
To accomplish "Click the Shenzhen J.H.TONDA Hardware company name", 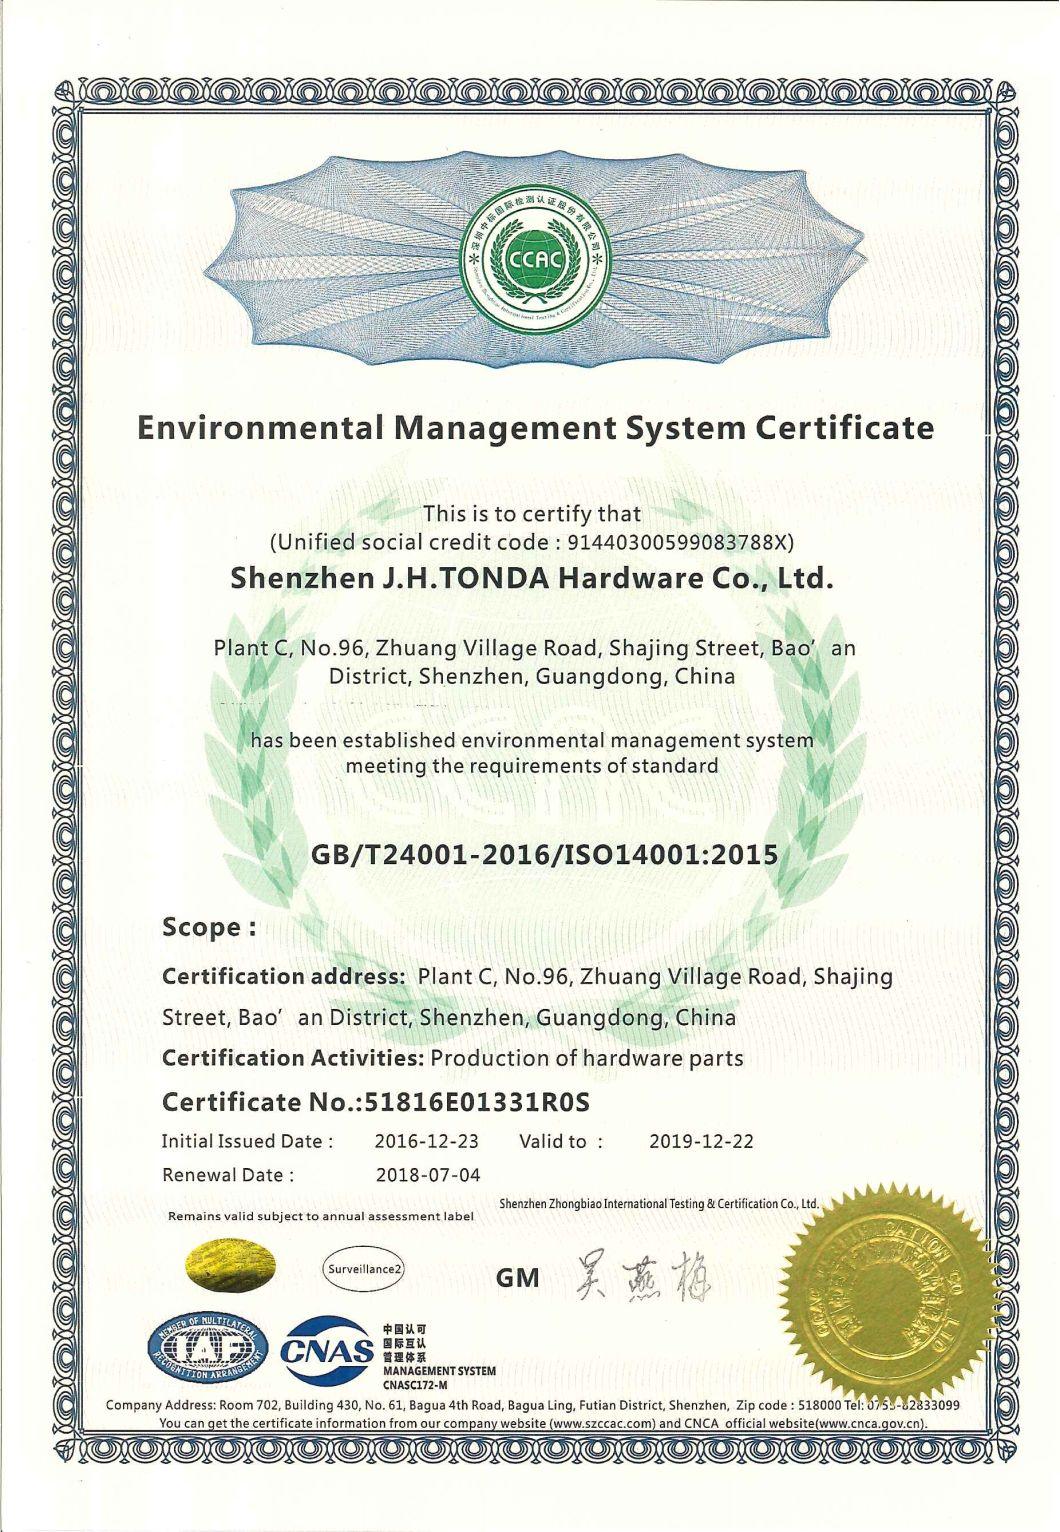I will click(532, 578).
